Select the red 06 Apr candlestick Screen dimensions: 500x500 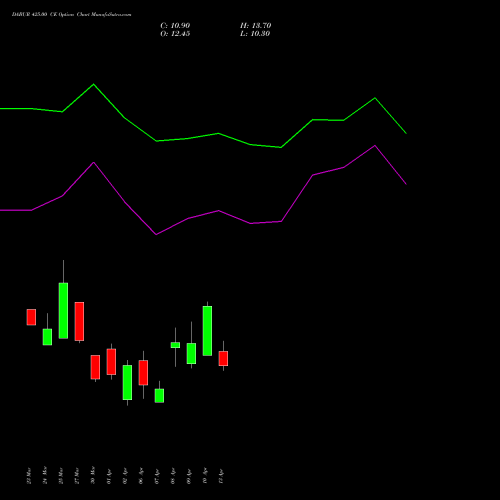tap(143, 373)
